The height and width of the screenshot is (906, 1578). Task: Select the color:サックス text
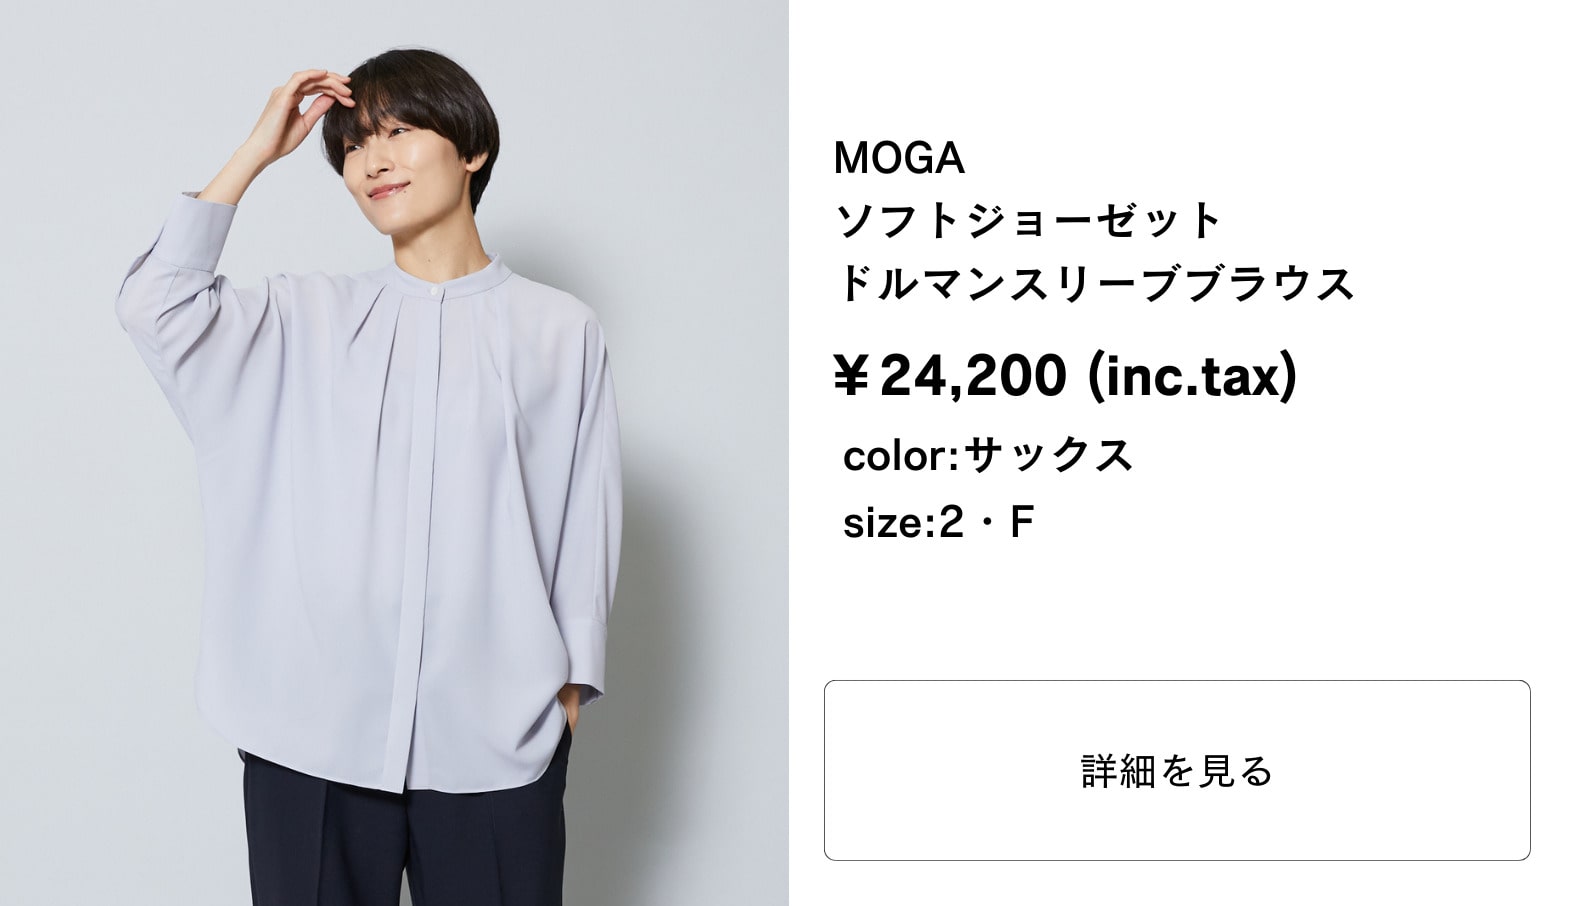(x=988, y=455)
